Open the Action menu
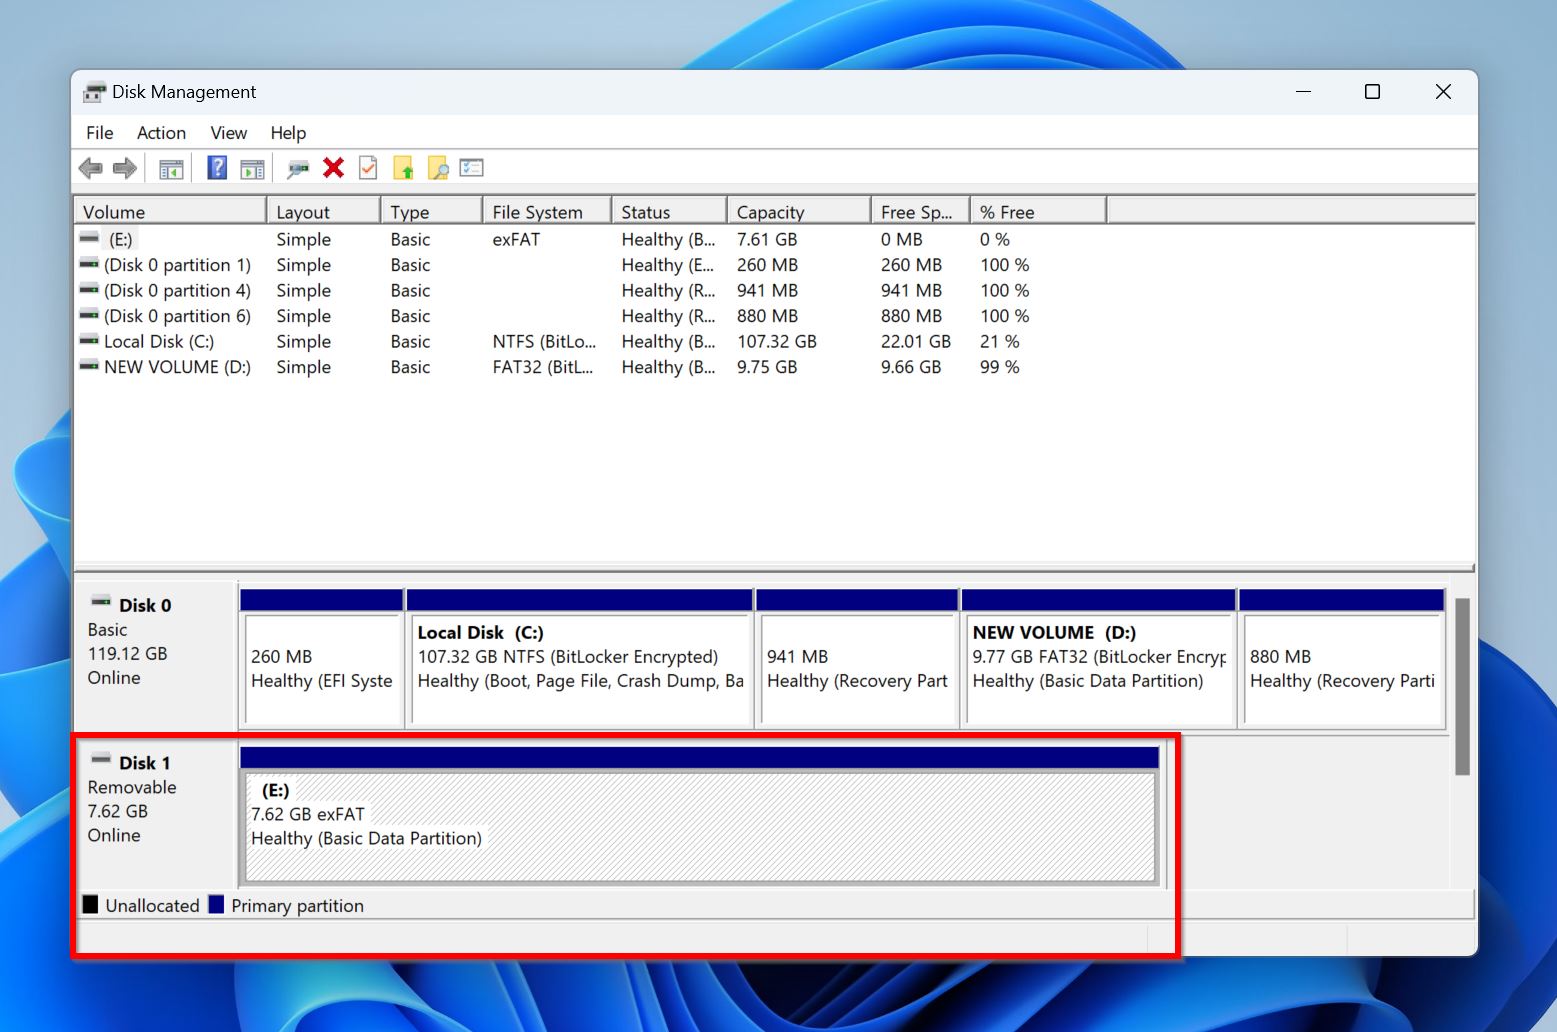 161,133
